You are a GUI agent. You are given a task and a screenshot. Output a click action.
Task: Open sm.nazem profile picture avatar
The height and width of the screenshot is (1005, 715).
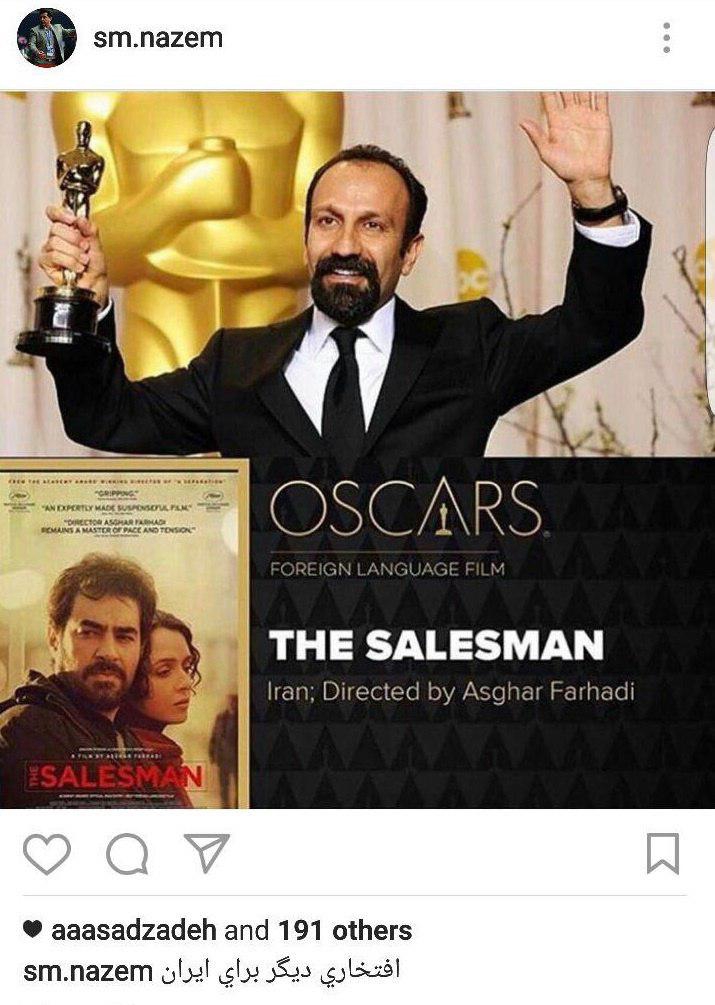(46, 37)
